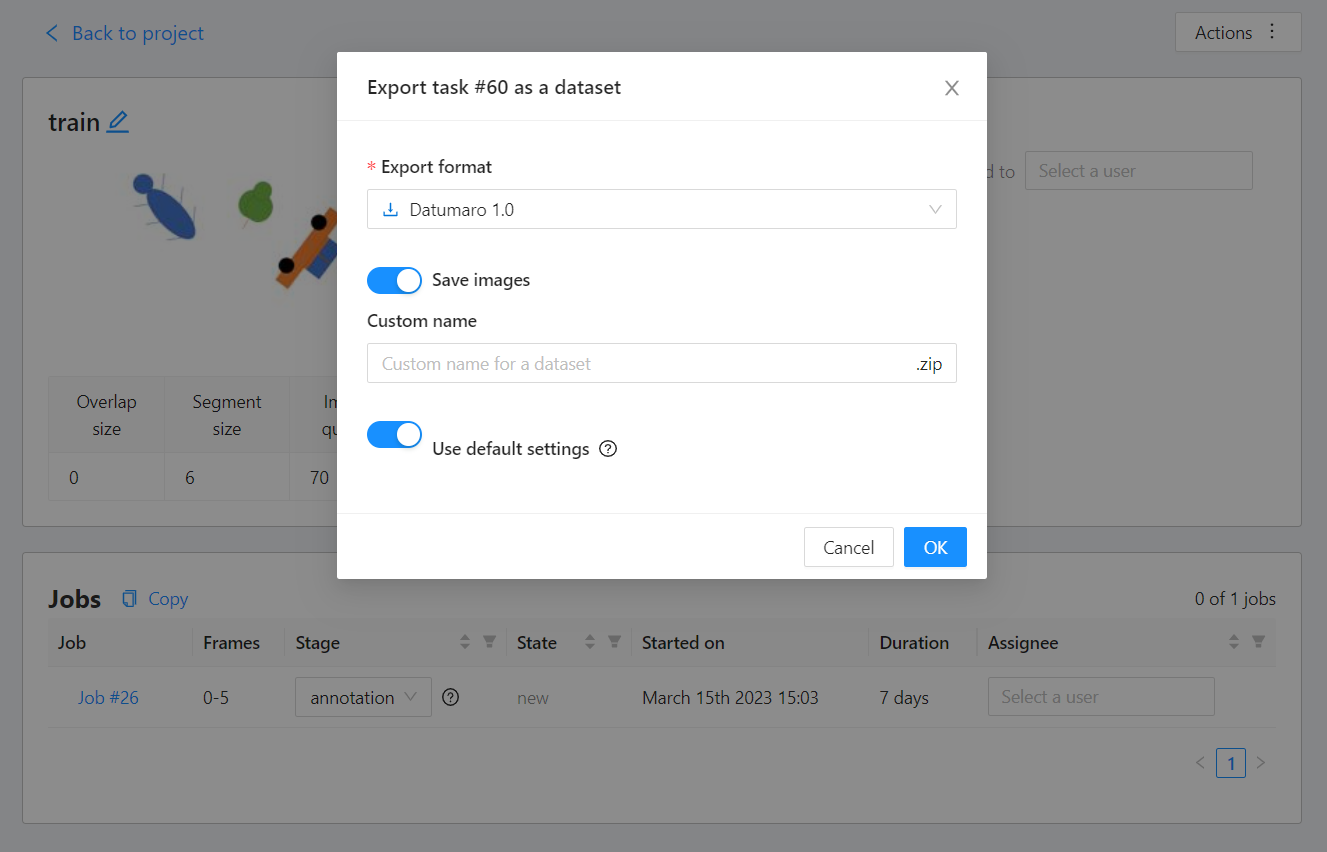This screenshot has width=1327, height=852.
Task: Click the question mark icon next to annotation stage
Action: 450,697
